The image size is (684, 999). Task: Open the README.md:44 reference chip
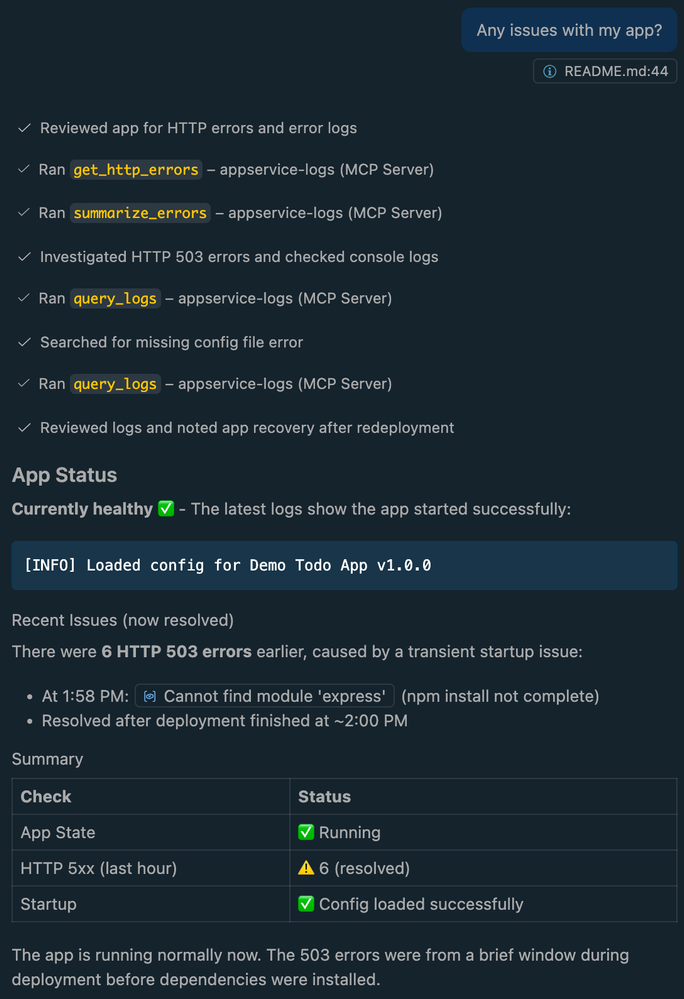click(605, 71)
